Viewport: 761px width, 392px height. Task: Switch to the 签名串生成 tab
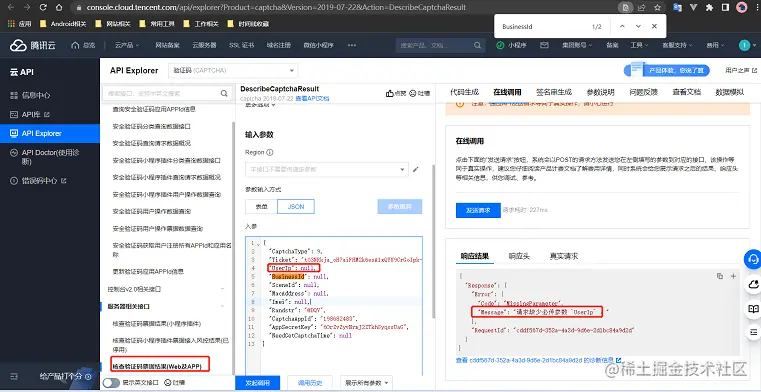pyautogui.click(x=553, y=92)
